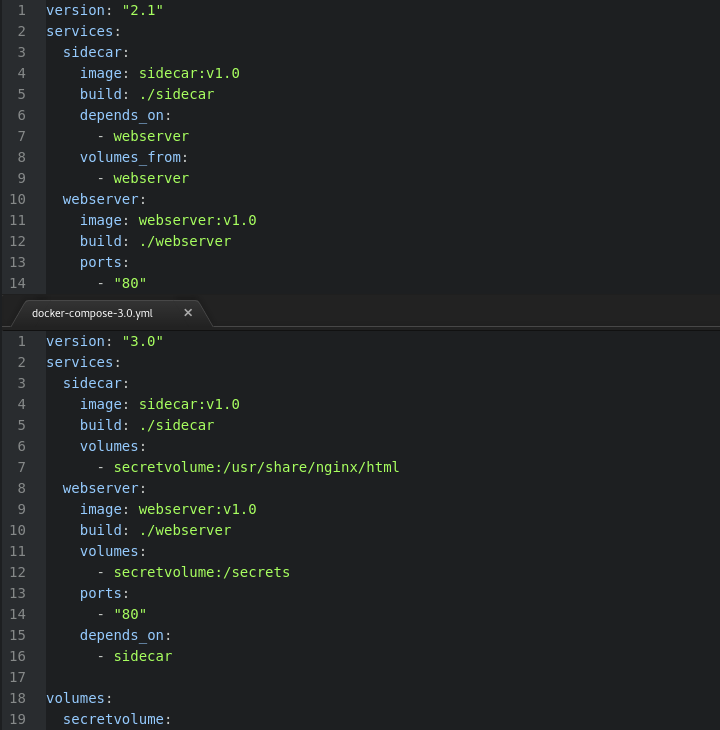This screenshot has height=730, width=720.
Task: Click gutter line number 17
Action: [18, 677]
